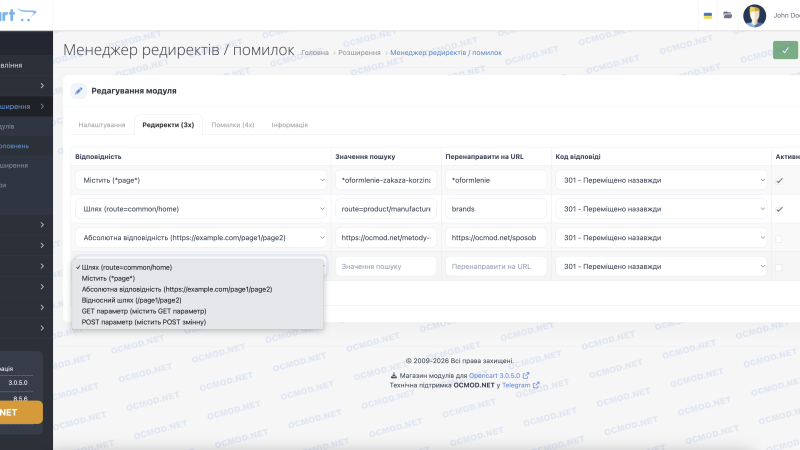Open response code dropdown in ocmod.net/sposob row

[x=661, y=238]
